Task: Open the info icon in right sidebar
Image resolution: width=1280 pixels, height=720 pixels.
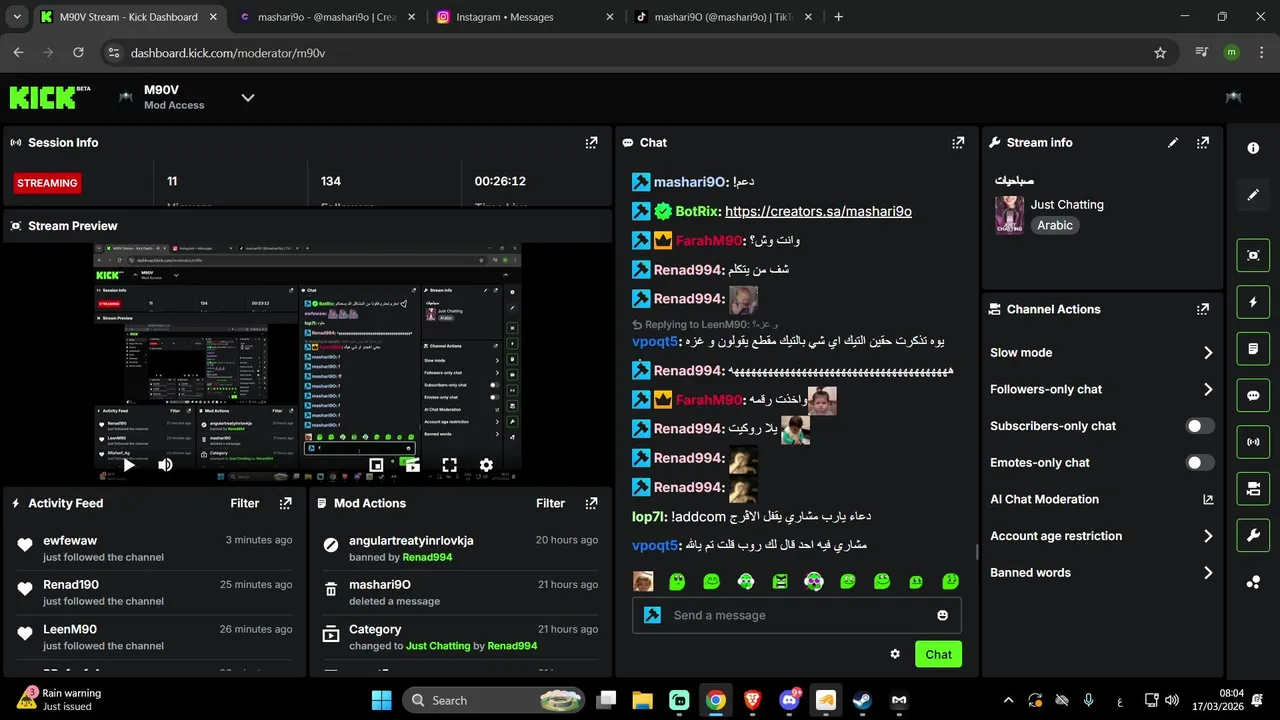Action: pyautogui.click(x=1253, y=148)
